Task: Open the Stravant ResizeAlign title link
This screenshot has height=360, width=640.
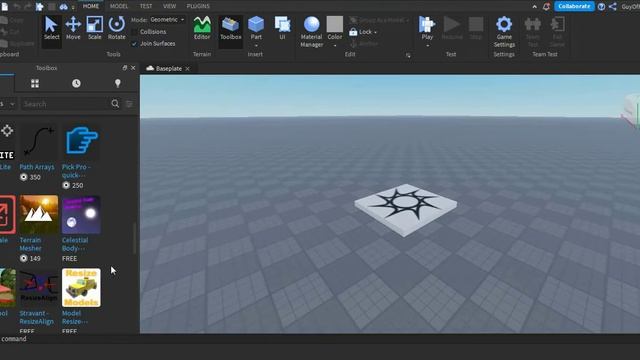Action: pos(36,317)
